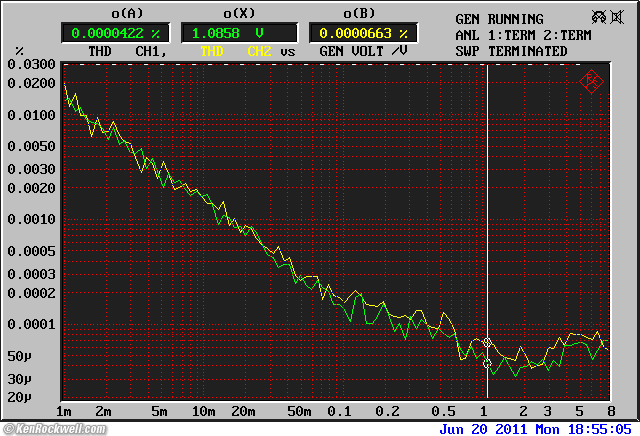Click the yellow 'CH2' trace label
Viewport: 640px width, 436px height.
[x=260, y=51]
